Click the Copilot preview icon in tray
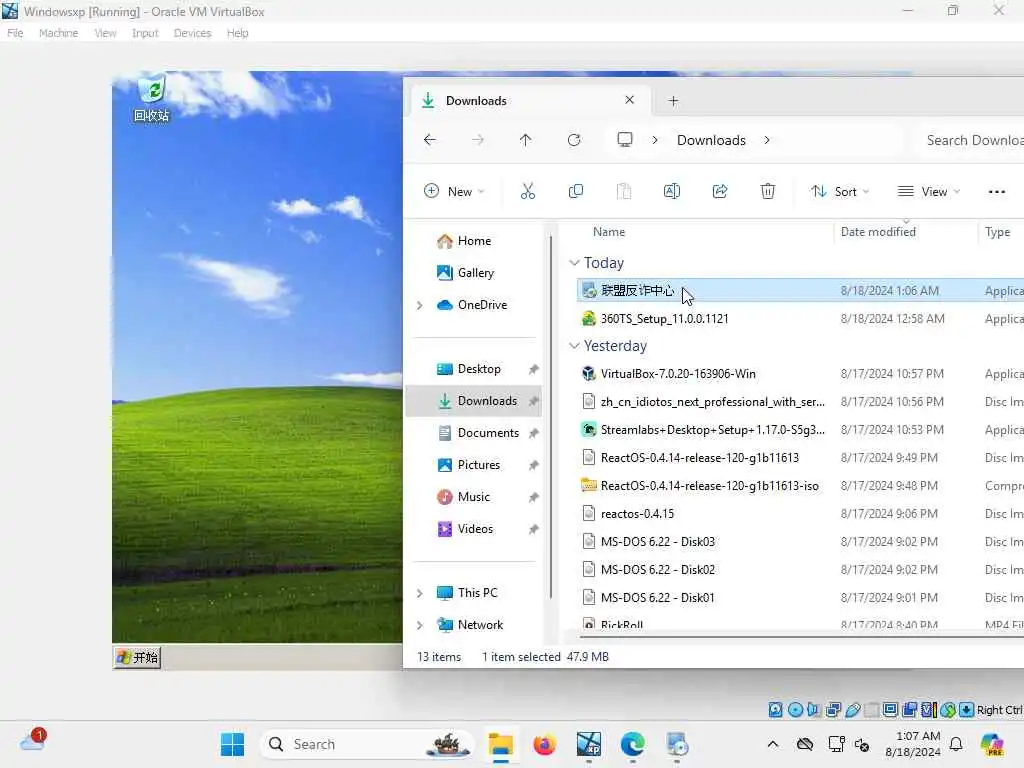The height and width of the screenshot is (768, 1024). [x=992, y=744]
